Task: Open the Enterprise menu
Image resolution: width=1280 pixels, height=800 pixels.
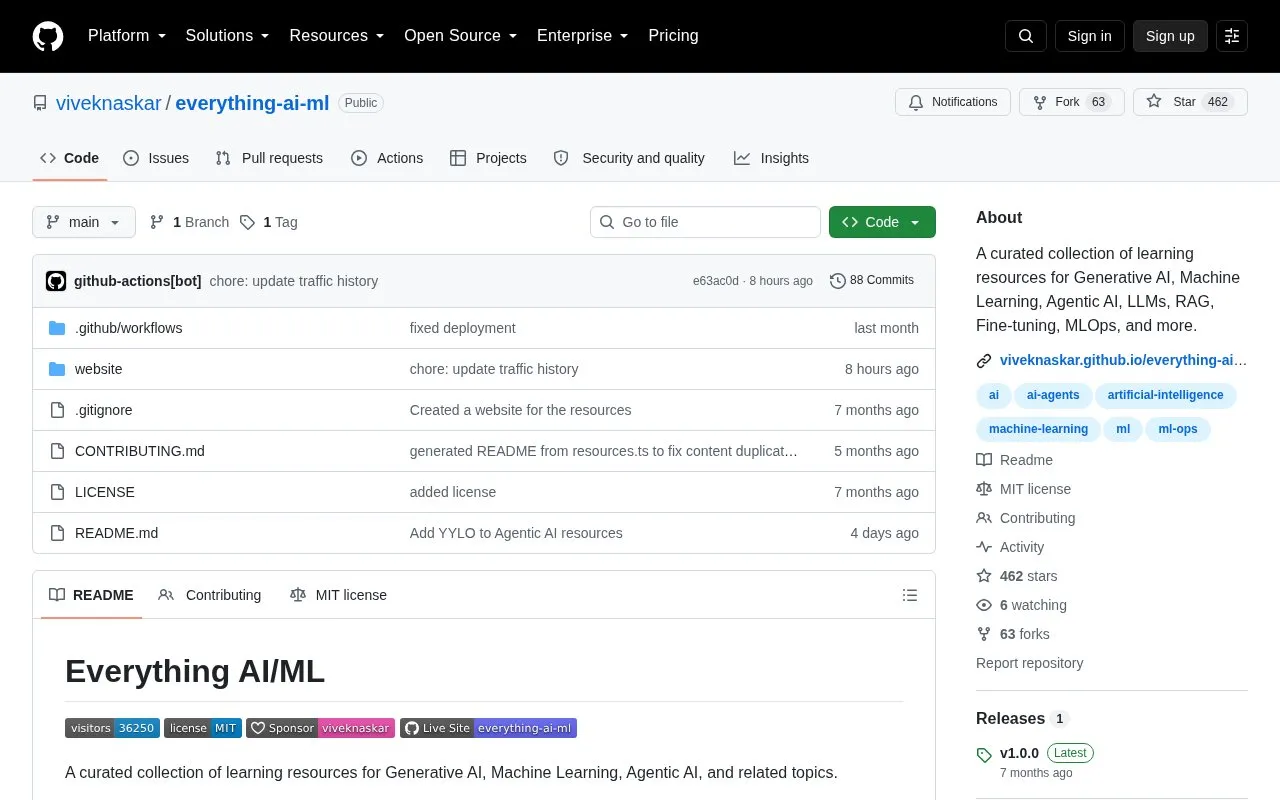Action: coord(583,36)
